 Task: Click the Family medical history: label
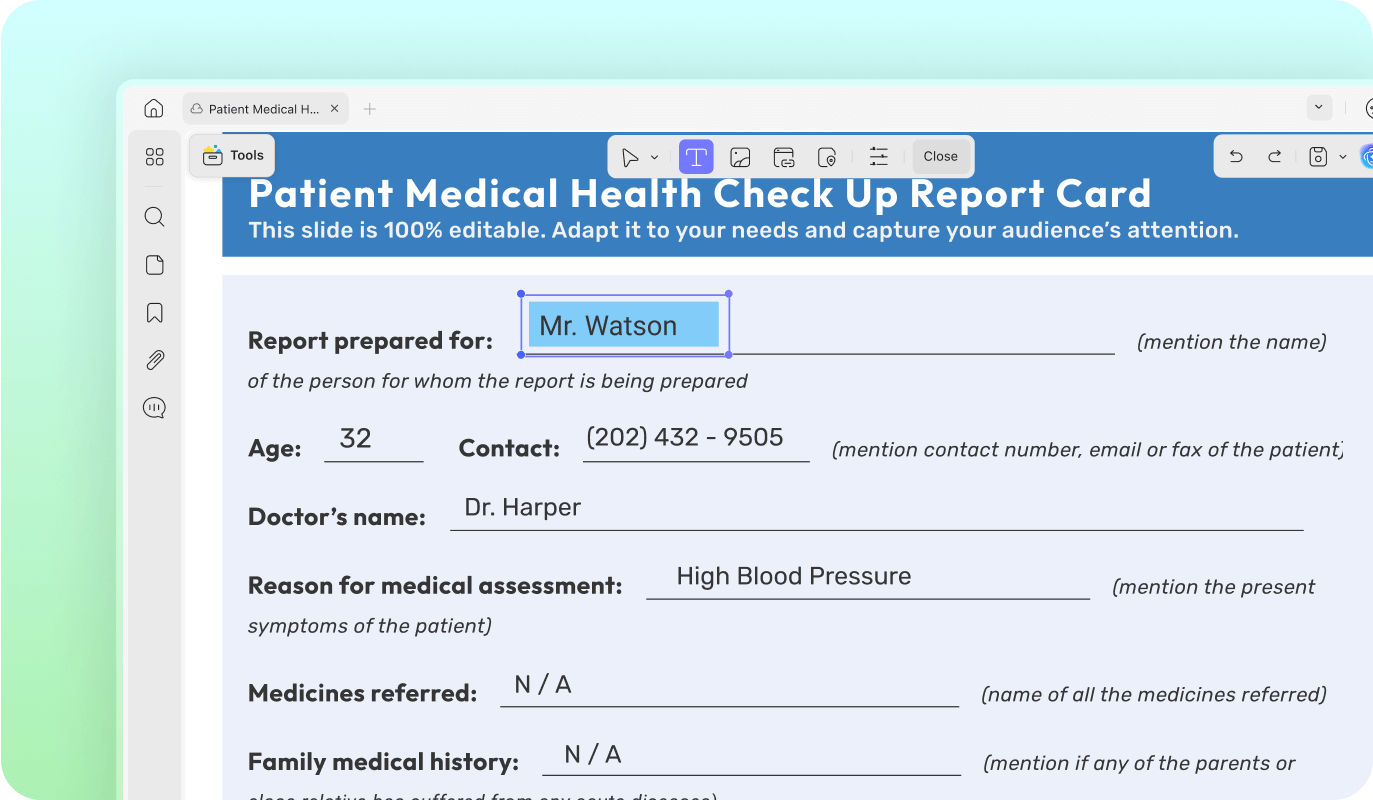[383, 762]
